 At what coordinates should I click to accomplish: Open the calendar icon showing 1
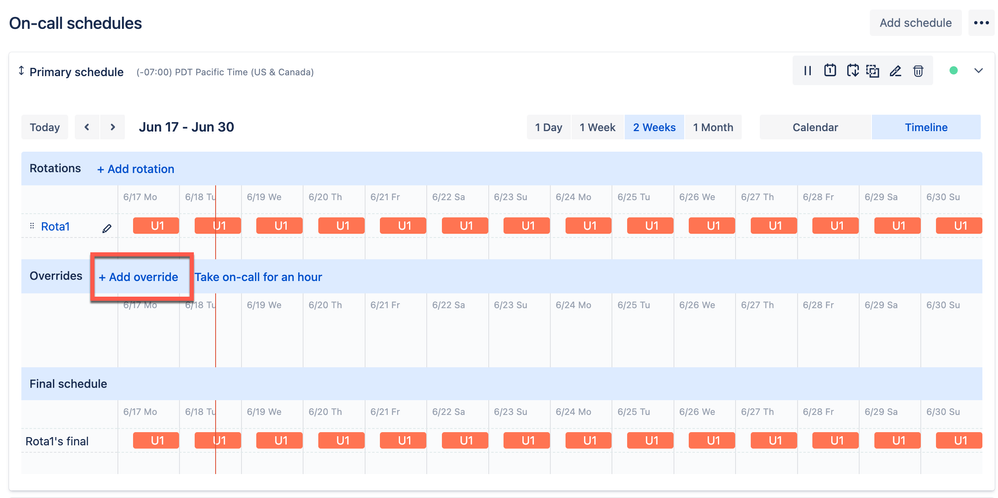(x=830, y=71)
